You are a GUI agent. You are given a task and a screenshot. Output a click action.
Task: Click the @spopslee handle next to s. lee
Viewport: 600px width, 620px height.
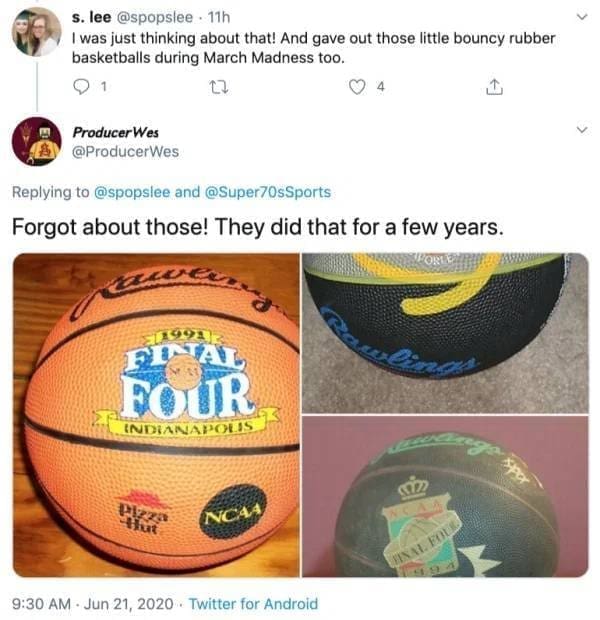[154, 17]
